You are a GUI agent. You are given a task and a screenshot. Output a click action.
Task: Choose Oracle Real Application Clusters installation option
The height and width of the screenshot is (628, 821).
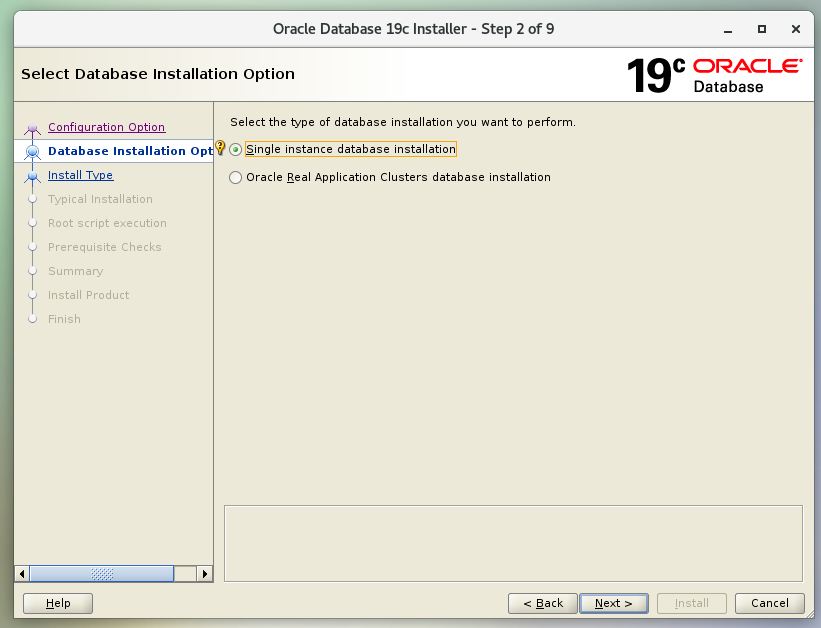(x=236, y=177)
